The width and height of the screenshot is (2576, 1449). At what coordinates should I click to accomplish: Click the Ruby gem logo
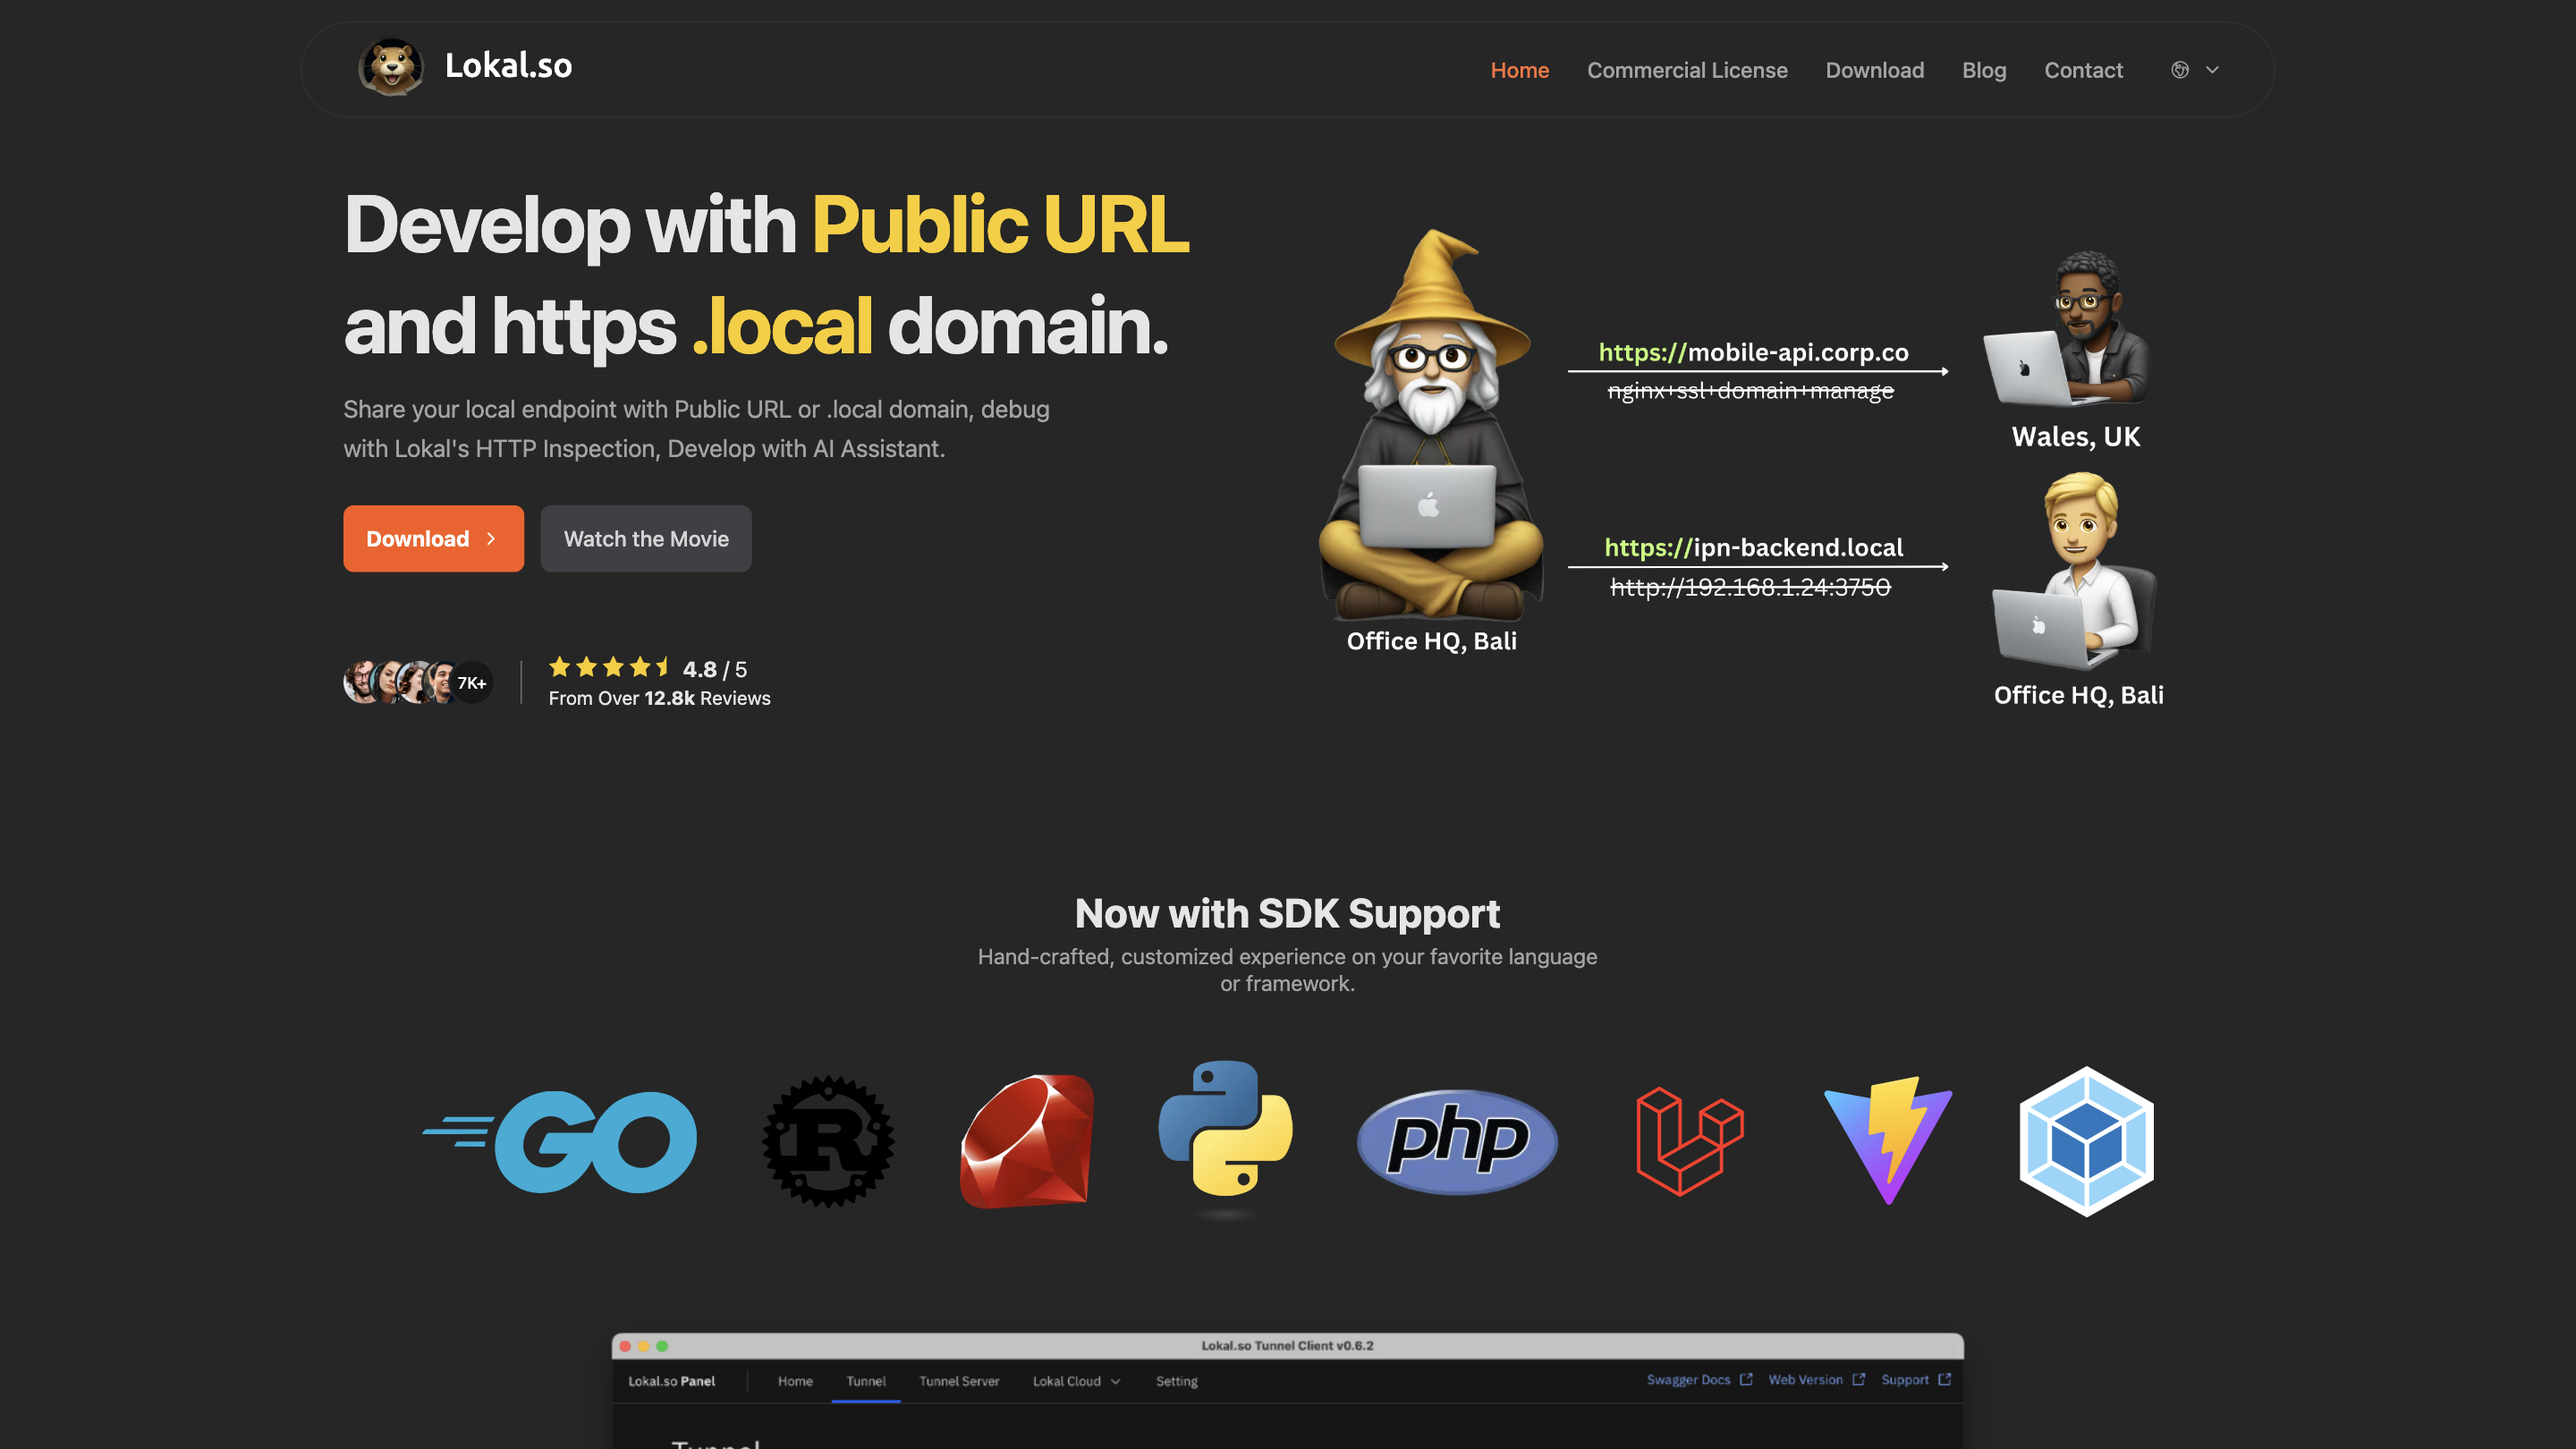[1027, 1141]
